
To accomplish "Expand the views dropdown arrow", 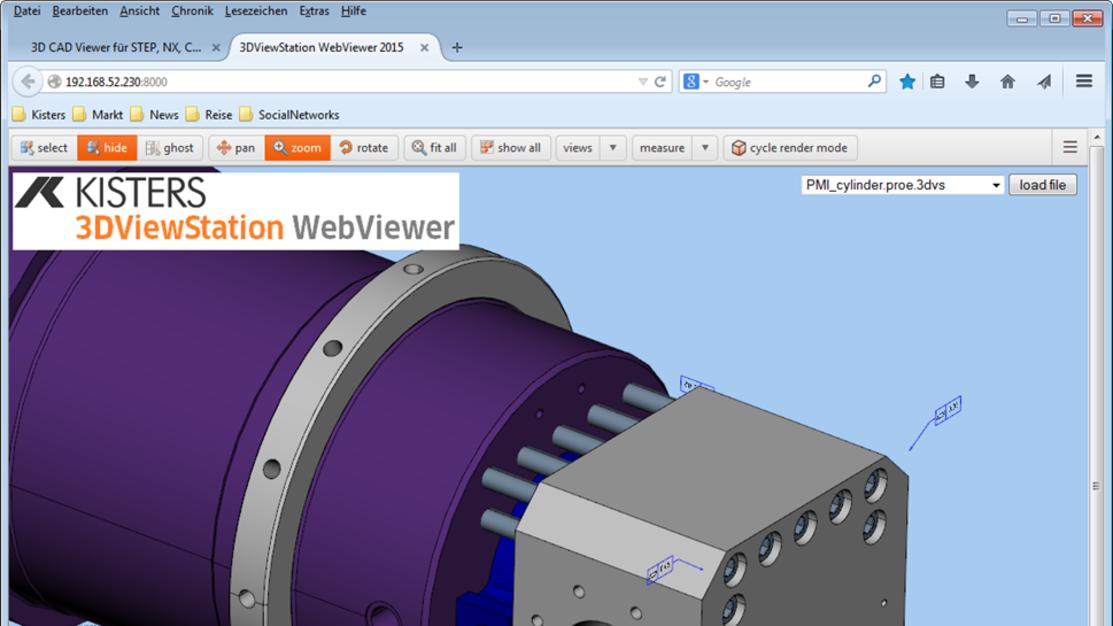I will point(613,148).
